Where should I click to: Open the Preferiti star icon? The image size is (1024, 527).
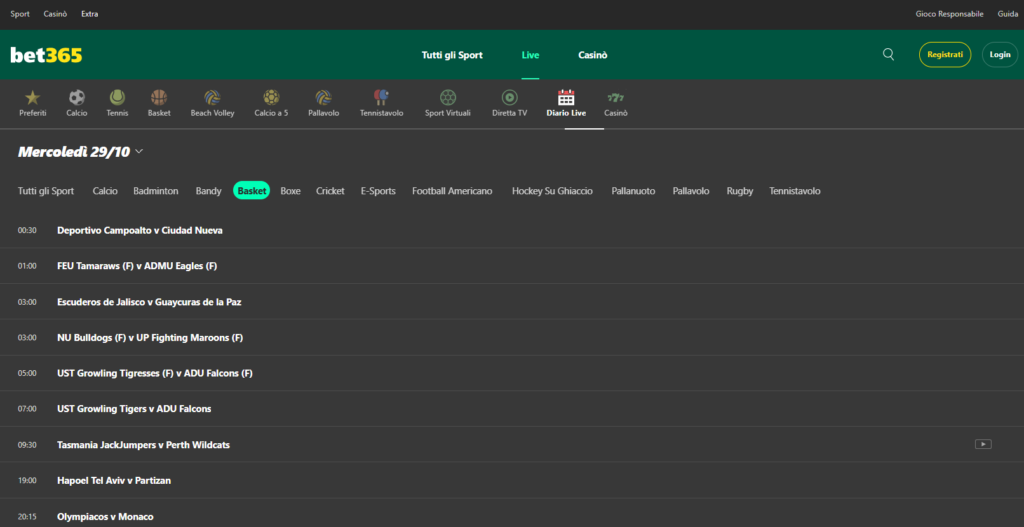point(33,98)
